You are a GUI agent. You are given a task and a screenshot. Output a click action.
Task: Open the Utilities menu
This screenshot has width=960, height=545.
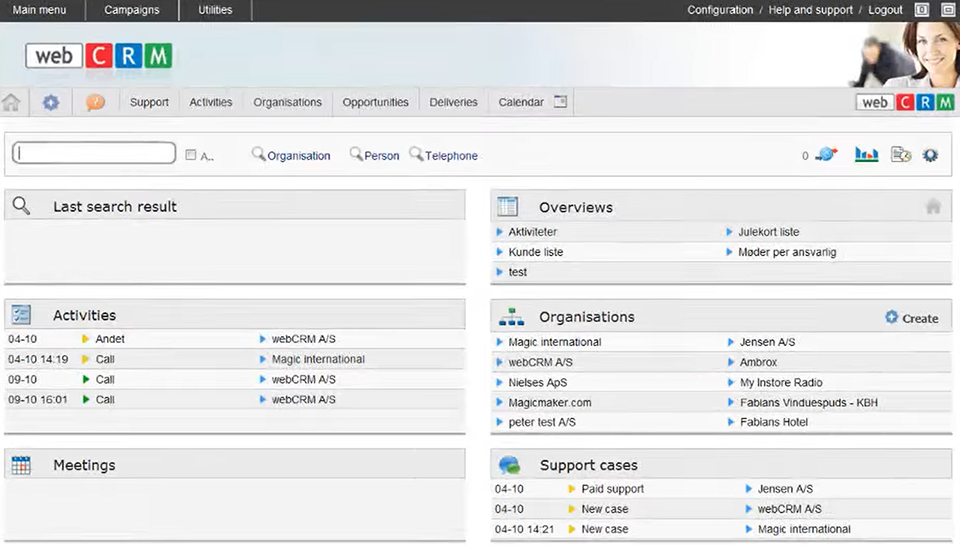pos(215,10)
